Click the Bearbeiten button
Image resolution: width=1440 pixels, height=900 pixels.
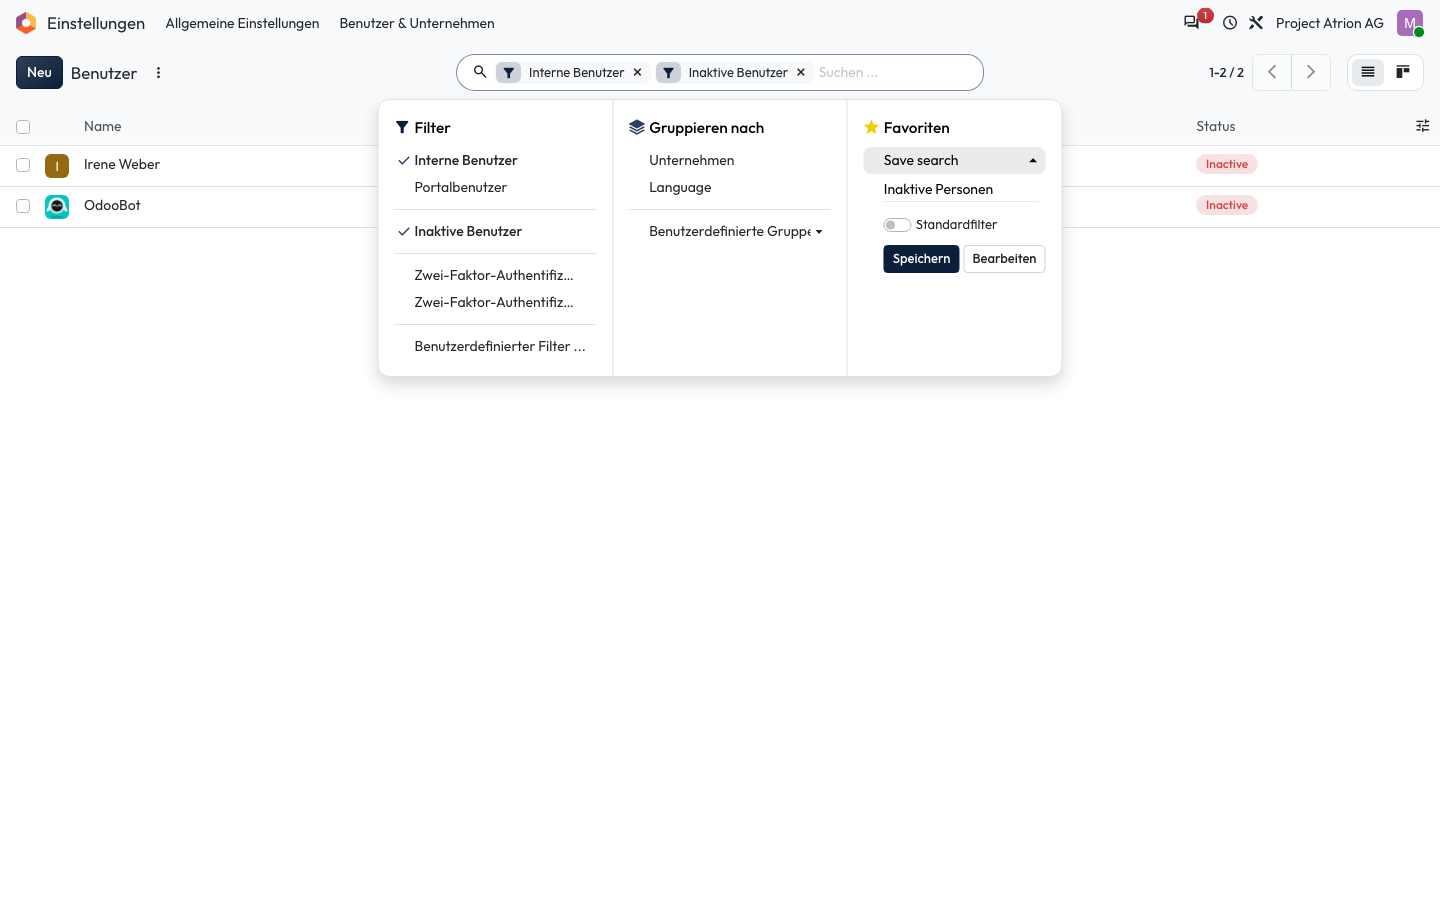pos(1004,259)
